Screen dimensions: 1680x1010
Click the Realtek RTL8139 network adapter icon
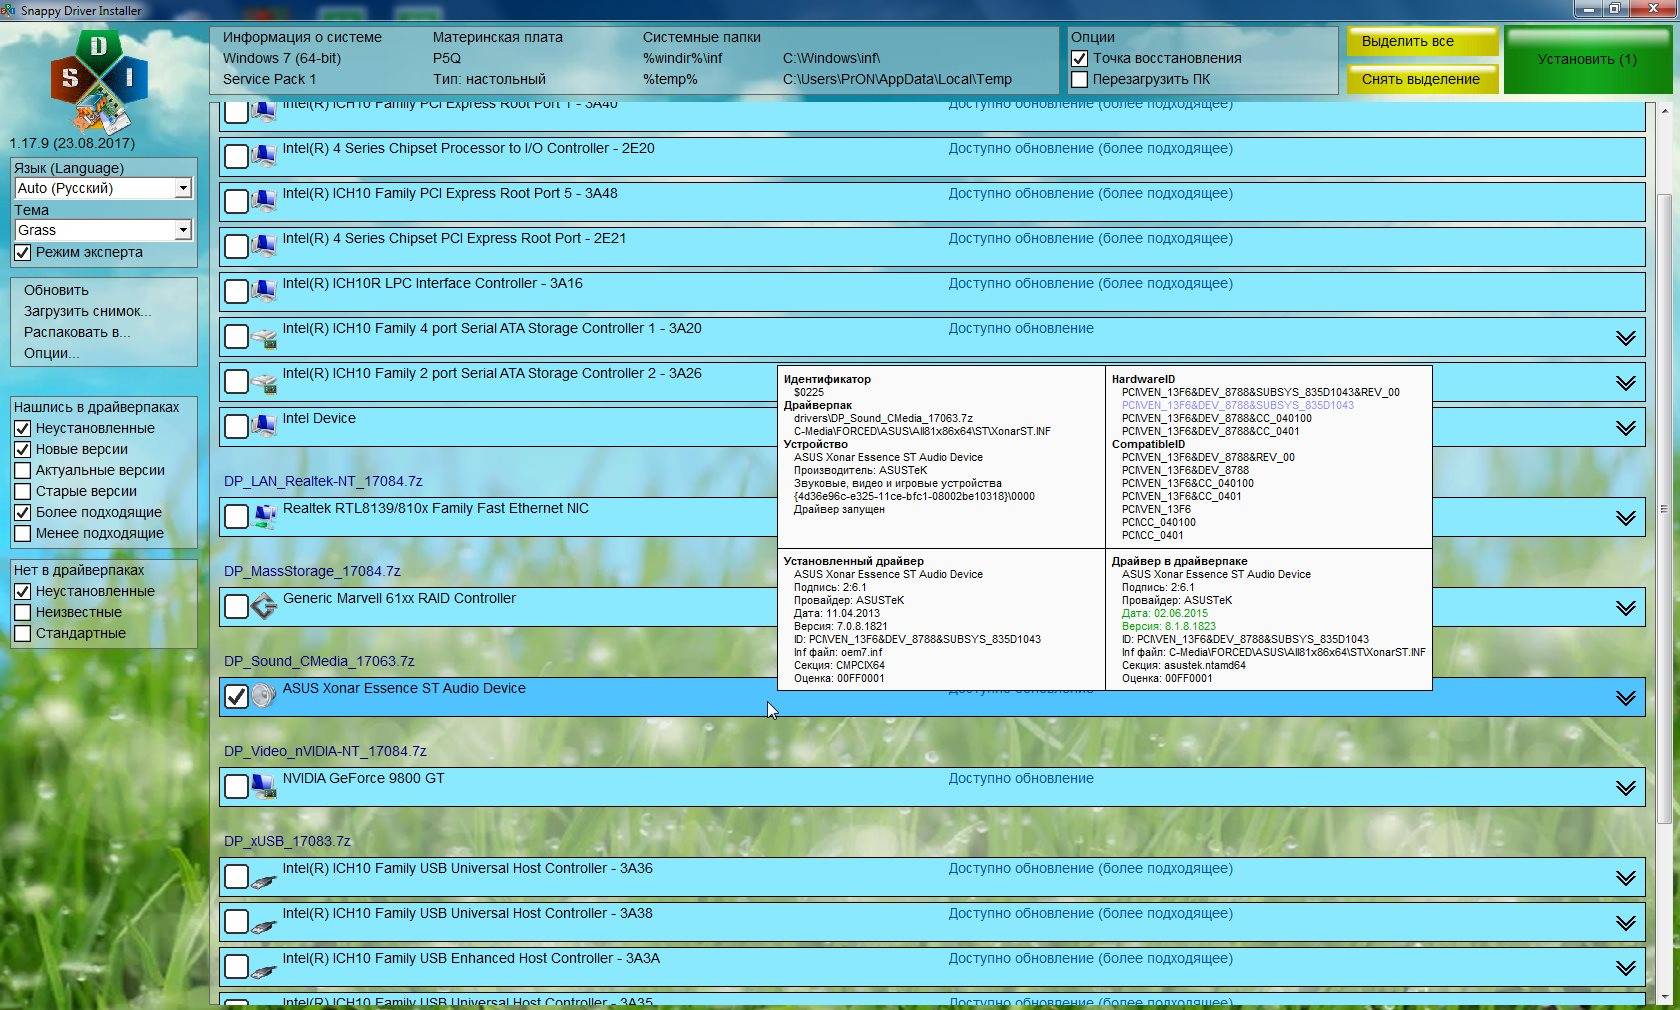(263, 516)
